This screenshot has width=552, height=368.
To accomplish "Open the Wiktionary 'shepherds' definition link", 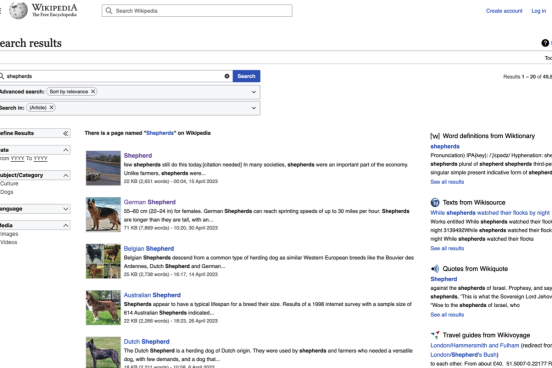I will [x=445, y=146].
